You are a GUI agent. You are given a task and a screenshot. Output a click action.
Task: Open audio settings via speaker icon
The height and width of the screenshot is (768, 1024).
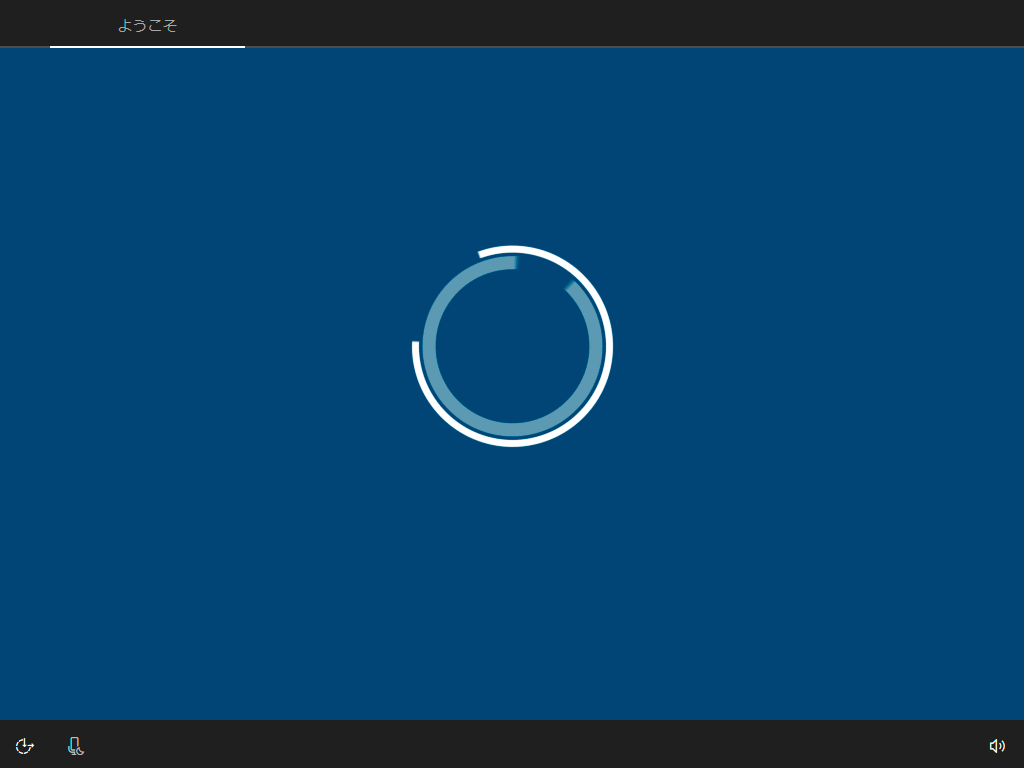pos(996,745)
